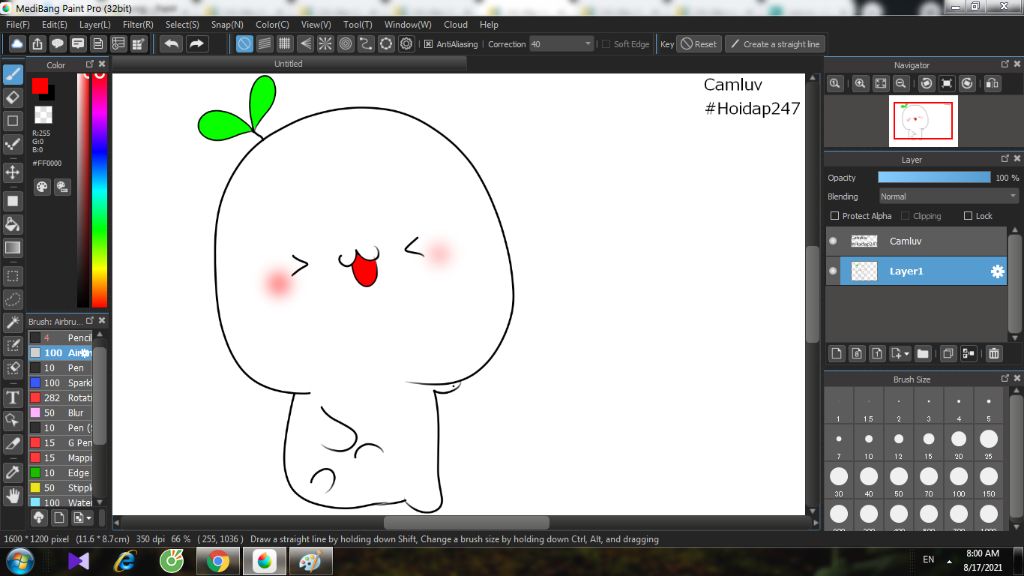The height and width of the screenshot is (576, 1024).
Task: Open the Snap menu
Action: tap(227, 25)
